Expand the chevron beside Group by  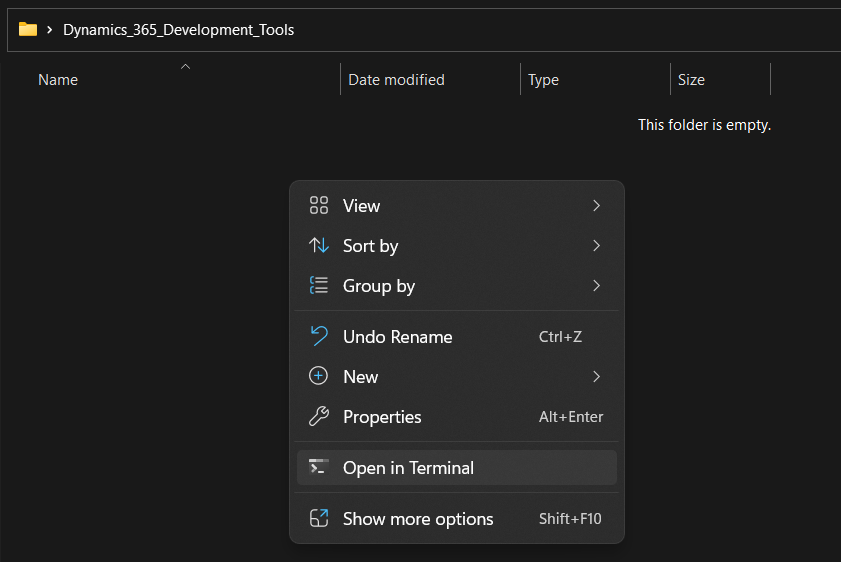(596, 286)
